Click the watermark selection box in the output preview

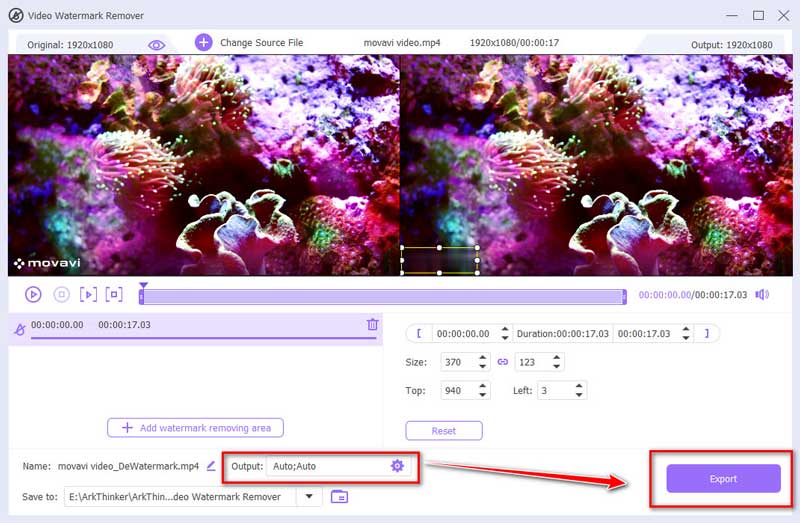pyautogui.click(x=439, y=260)
